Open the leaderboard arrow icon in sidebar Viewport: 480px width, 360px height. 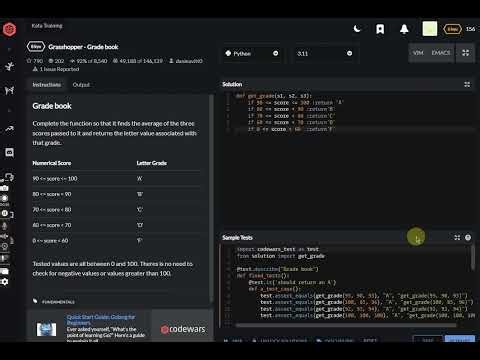pos(9,129)
